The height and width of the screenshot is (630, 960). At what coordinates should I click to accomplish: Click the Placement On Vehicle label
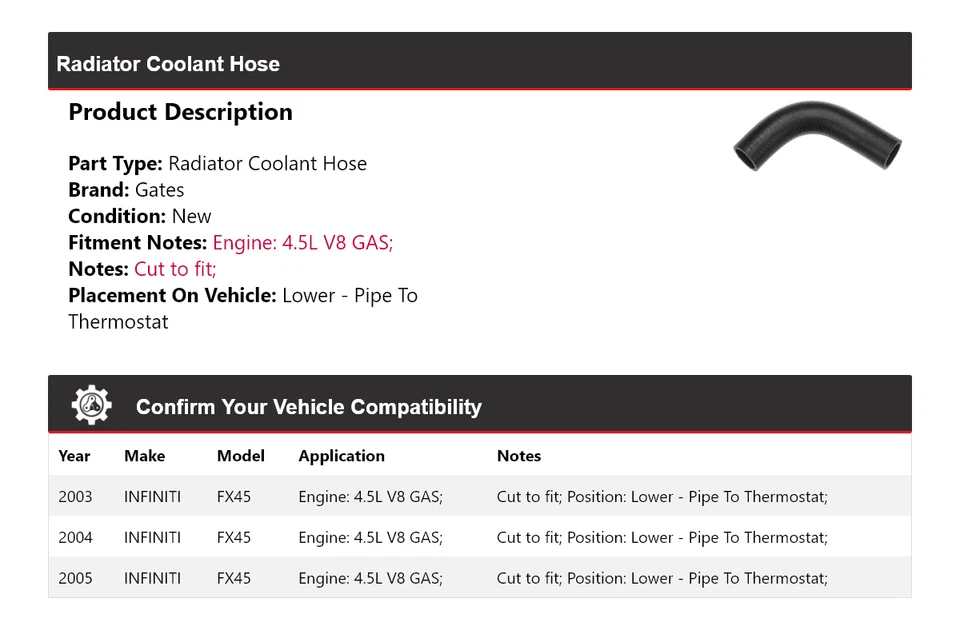click(172, 296)
